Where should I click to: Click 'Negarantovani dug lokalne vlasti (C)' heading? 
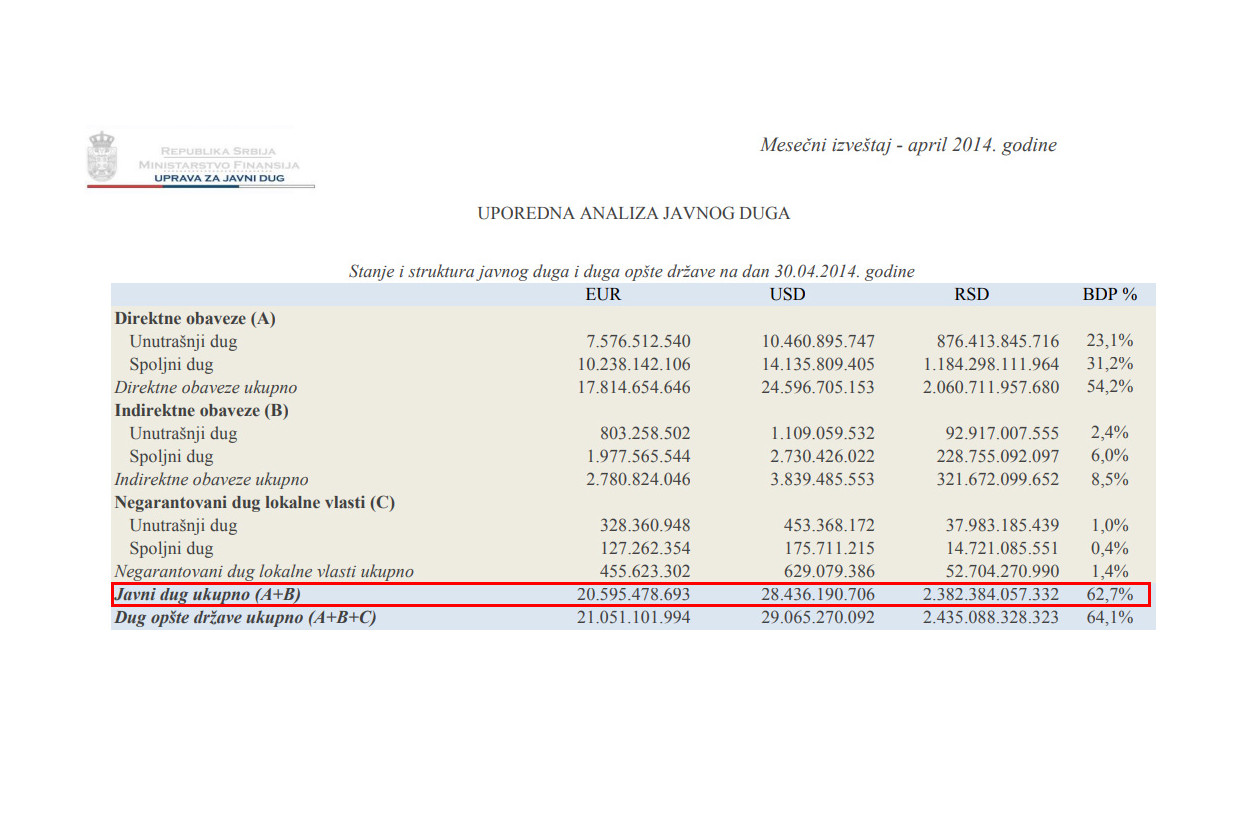[x=255, y=502]
